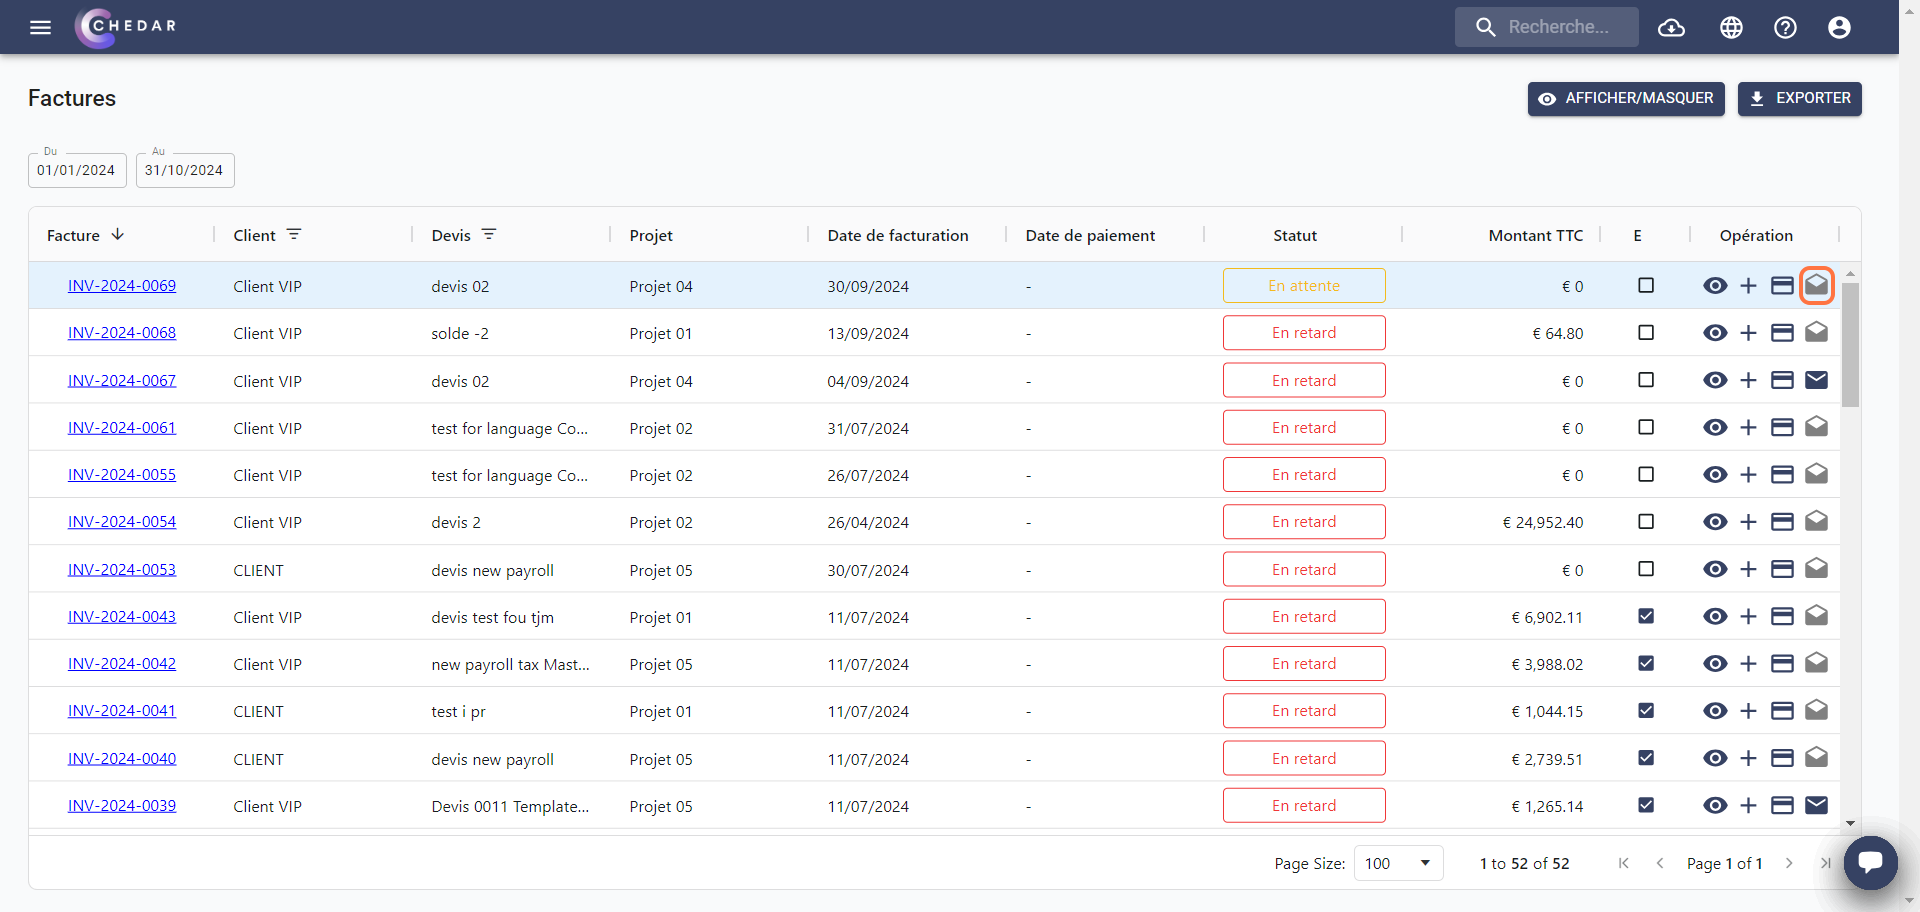View invoice INV-2024-0043 with eye icon

pyautogui.click(x=1715, y=616)
